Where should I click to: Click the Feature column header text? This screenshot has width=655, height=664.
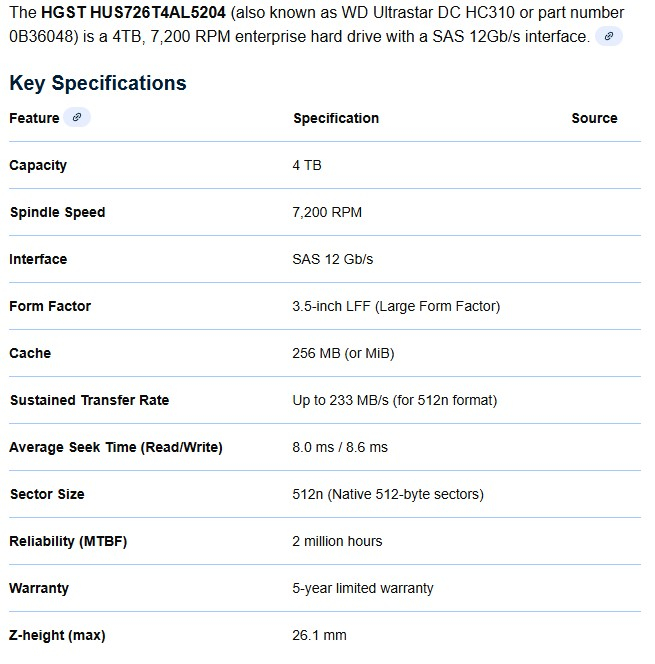point(34,118)
